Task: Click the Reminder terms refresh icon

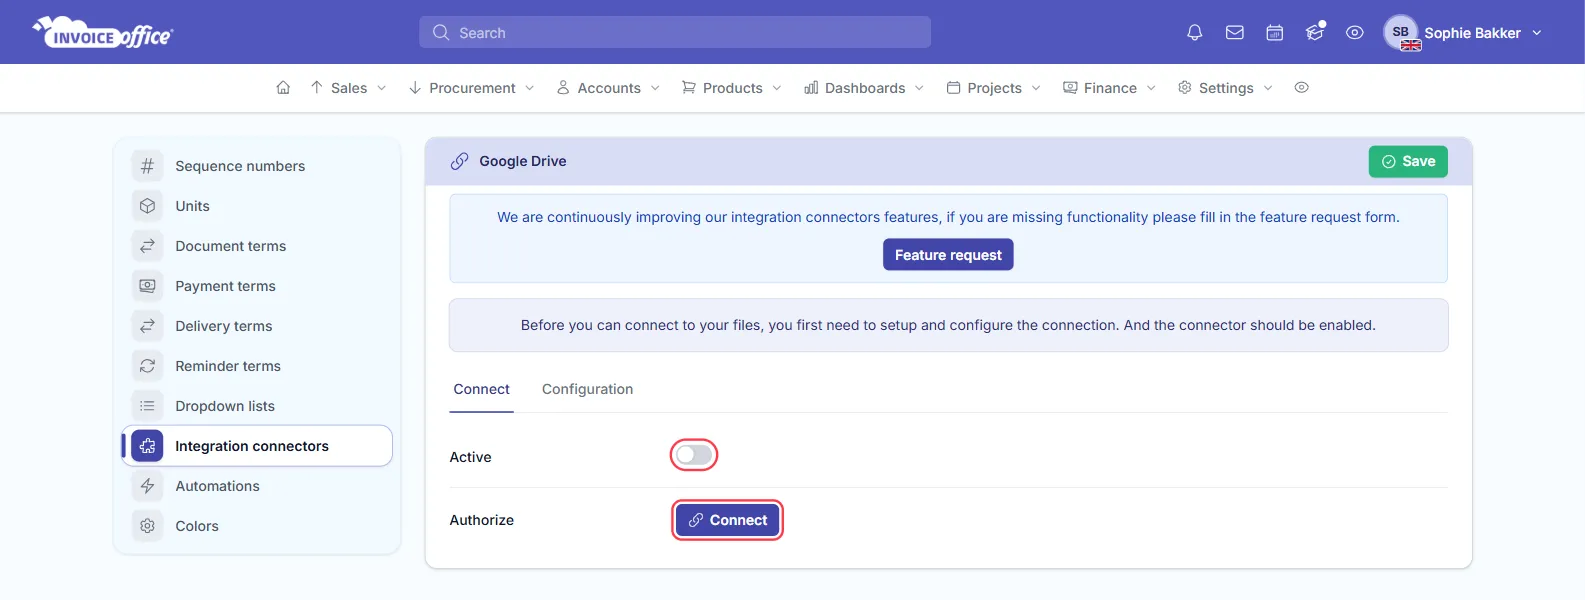Action: [x=147, y=366]
